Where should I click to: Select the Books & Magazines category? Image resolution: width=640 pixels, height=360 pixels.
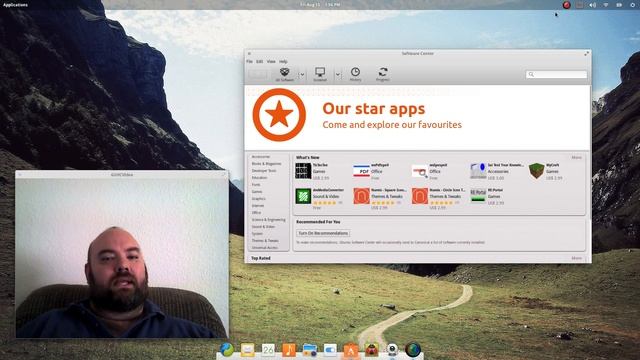pyautogui.click(x=267, y=164)
